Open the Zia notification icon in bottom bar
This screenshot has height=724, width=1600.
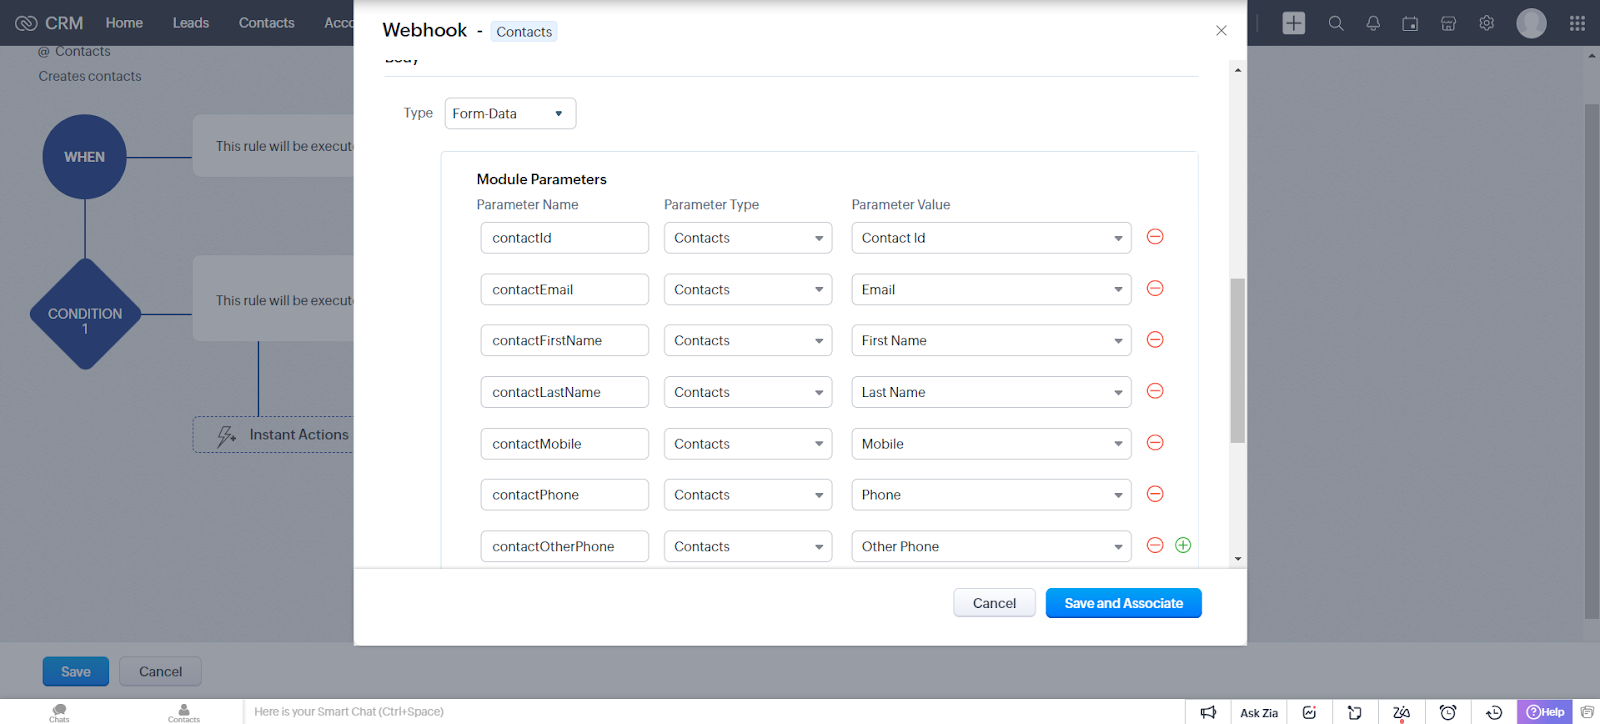pyautogui.click(x=1401, y=712)
